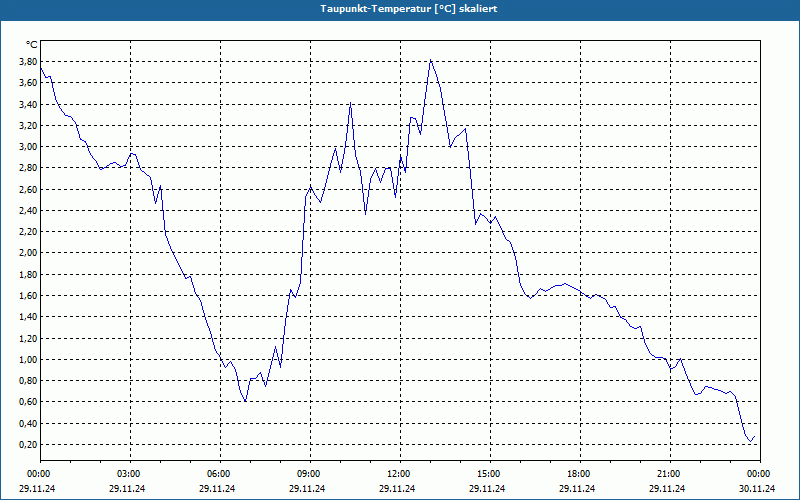Click the "0,40" y-axis label
This screenshot has height=500, width=800.
click(29, 423)
